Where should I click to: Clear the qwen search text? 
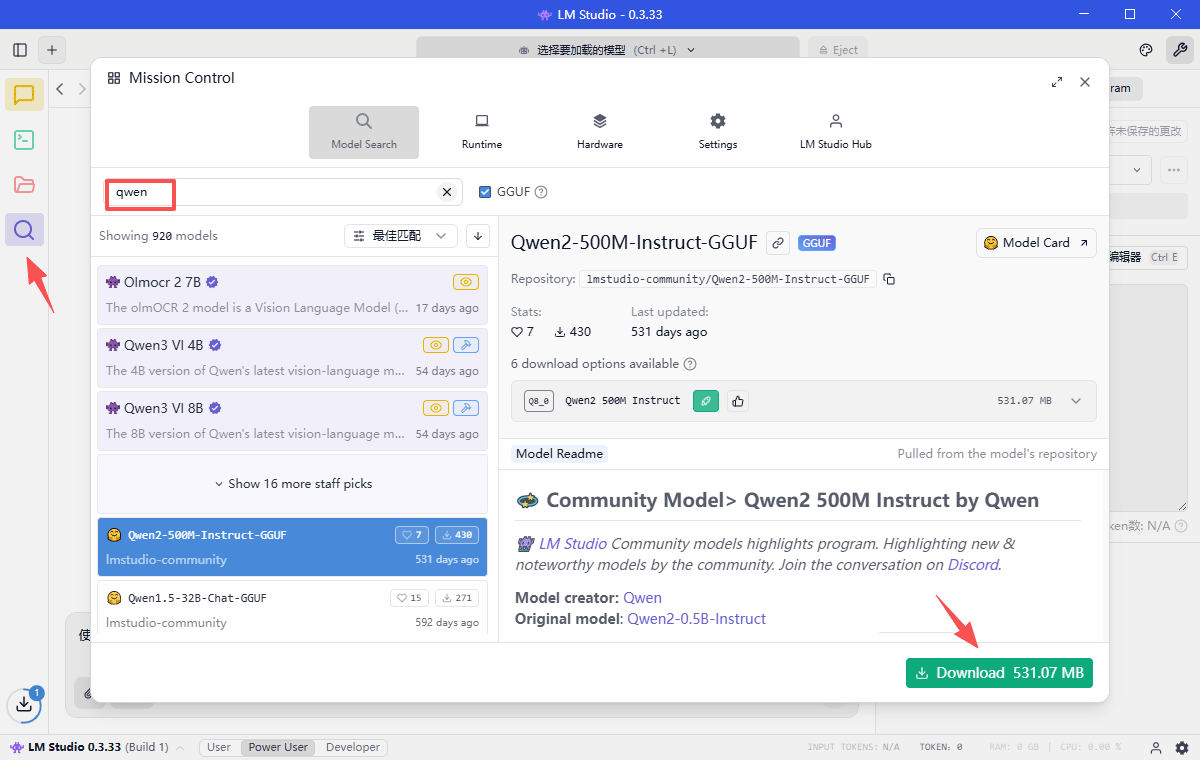pyautogui.click(x=447, y=192)
